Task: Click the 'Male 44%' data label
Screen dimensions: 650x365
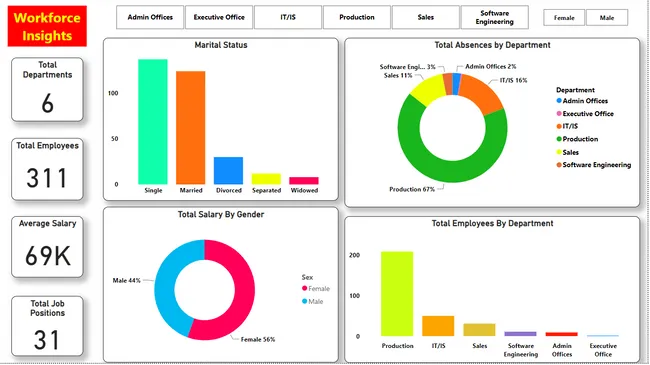Action: tap(126, 280)
